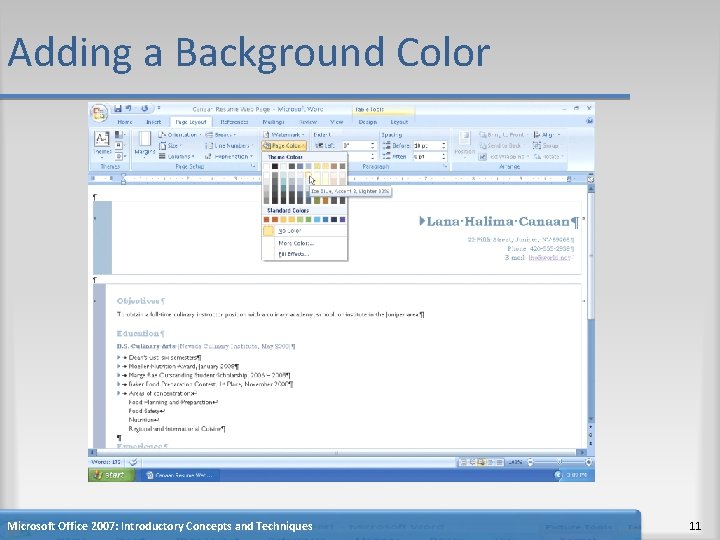Screen dimensions: 720x540
Task: Open the Position menu
Action: pos(464,145)
